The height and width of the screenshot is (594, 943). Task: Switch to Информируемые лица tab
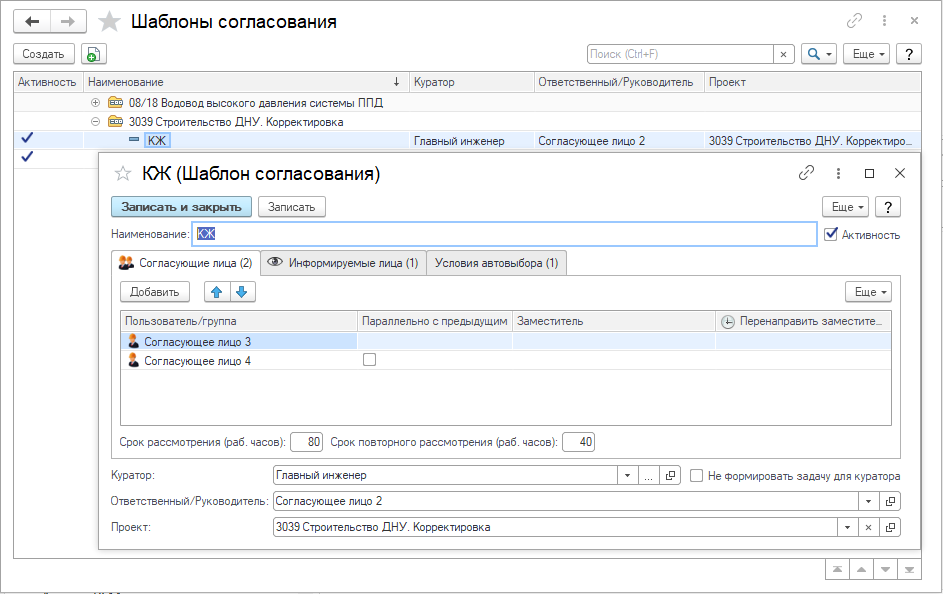point(343,263)
